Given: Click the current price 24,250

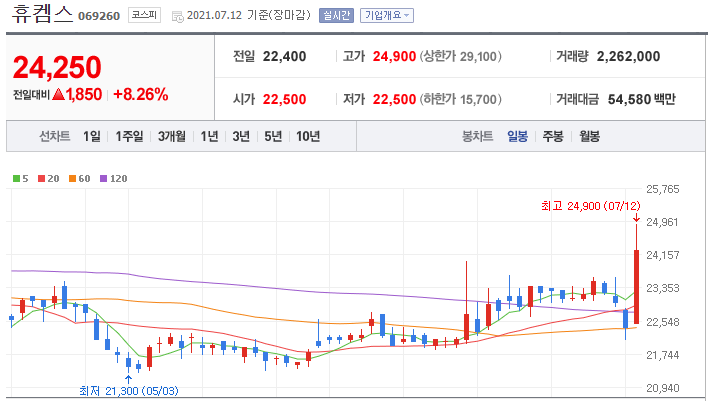Looking at the screenshot, I should (x=57, y=67).
